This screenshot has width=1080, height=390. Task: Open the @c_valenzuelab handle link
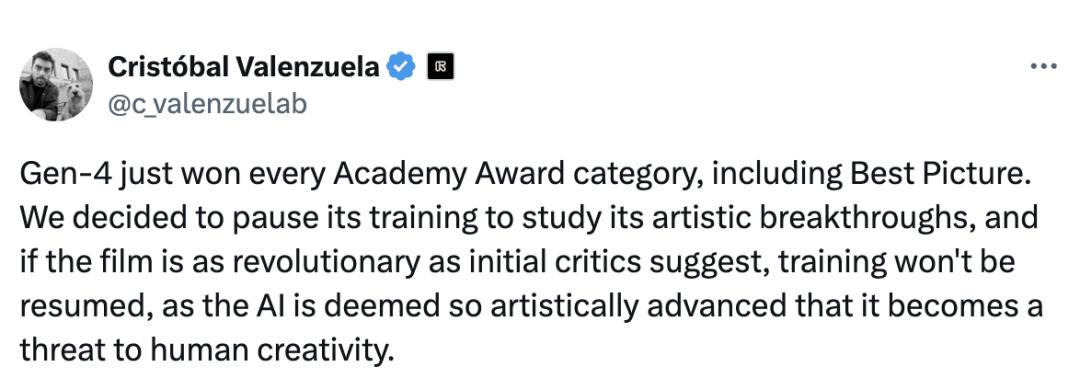pos(207,104)
